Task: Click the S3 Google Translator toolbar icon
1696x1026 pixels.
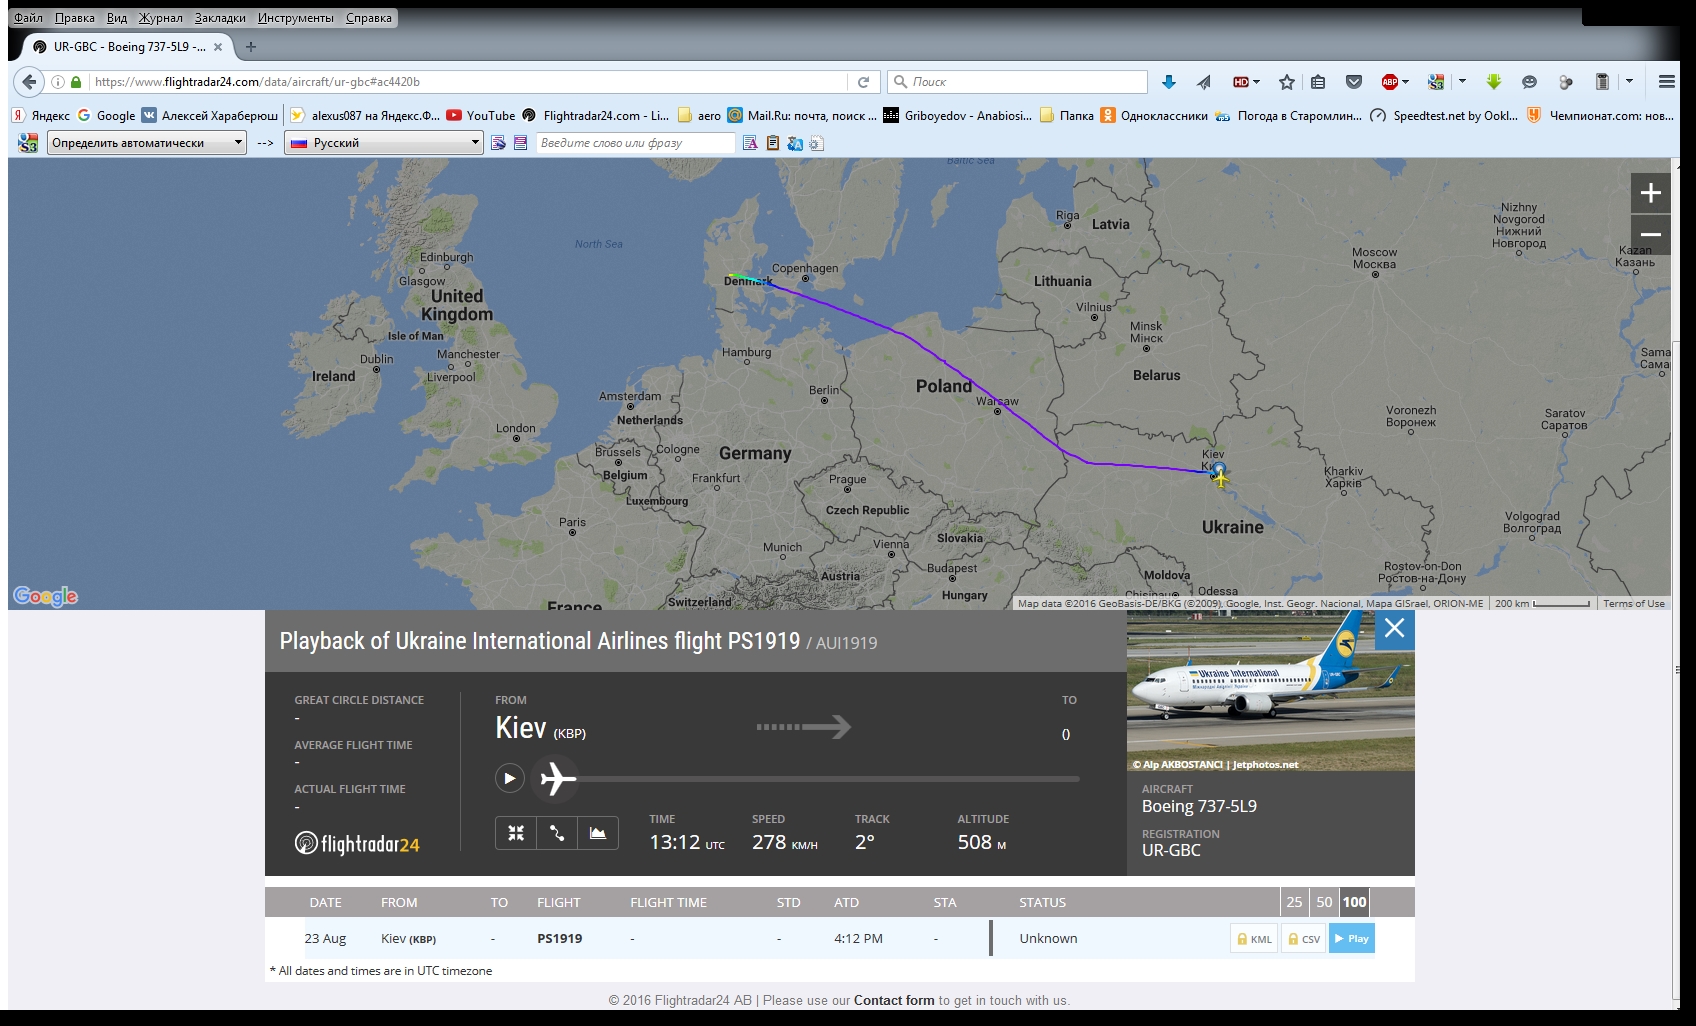Action: click(1436, 82)
